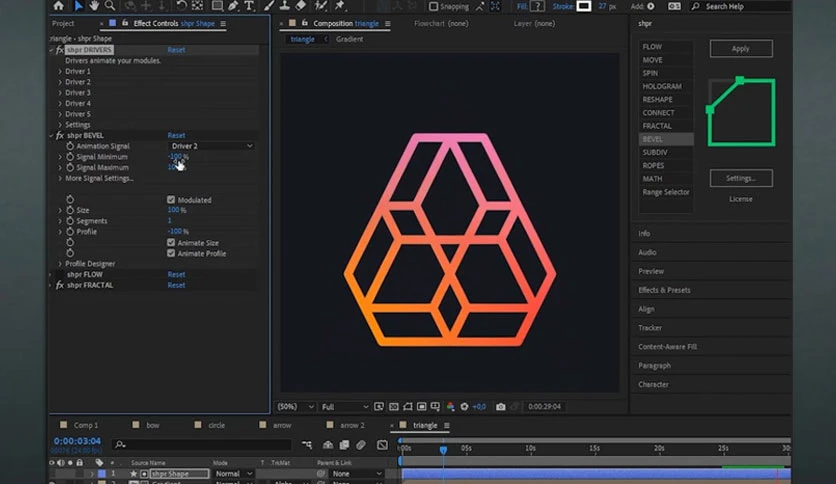Select the Brush tool
Screen dimensions: 836x484
click(269, 6)
